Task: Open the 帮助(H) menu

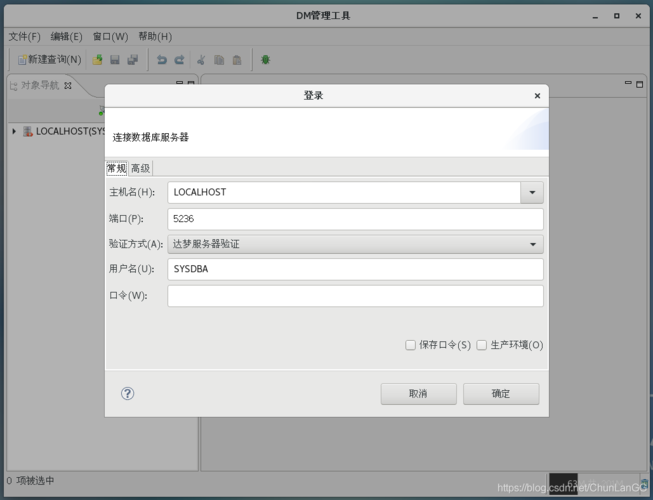Action: point(155,37)
